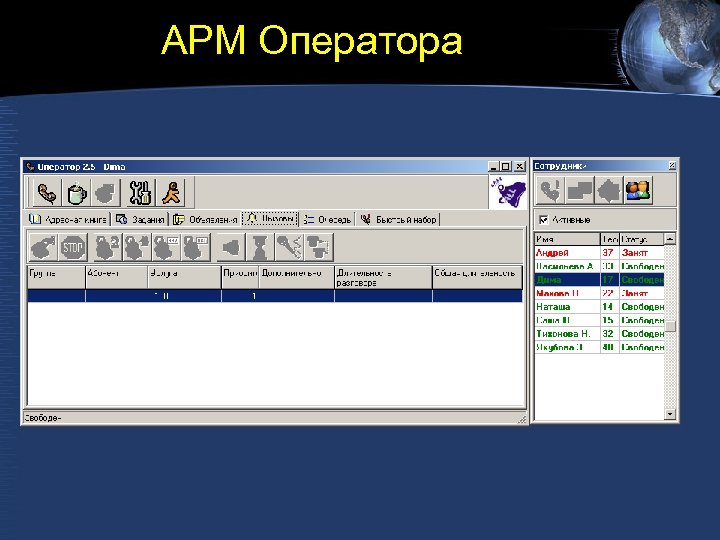Open the Адресная книга tab

coord(68,219)
